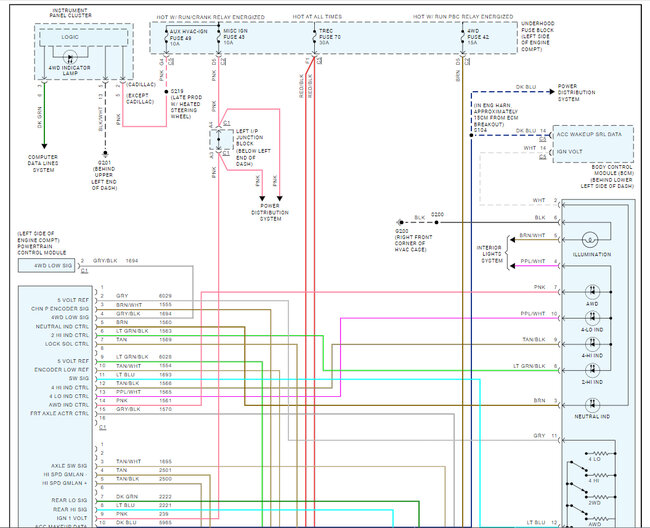
Task: Click the 2-HI IND LED symbol
Action: 592,370
